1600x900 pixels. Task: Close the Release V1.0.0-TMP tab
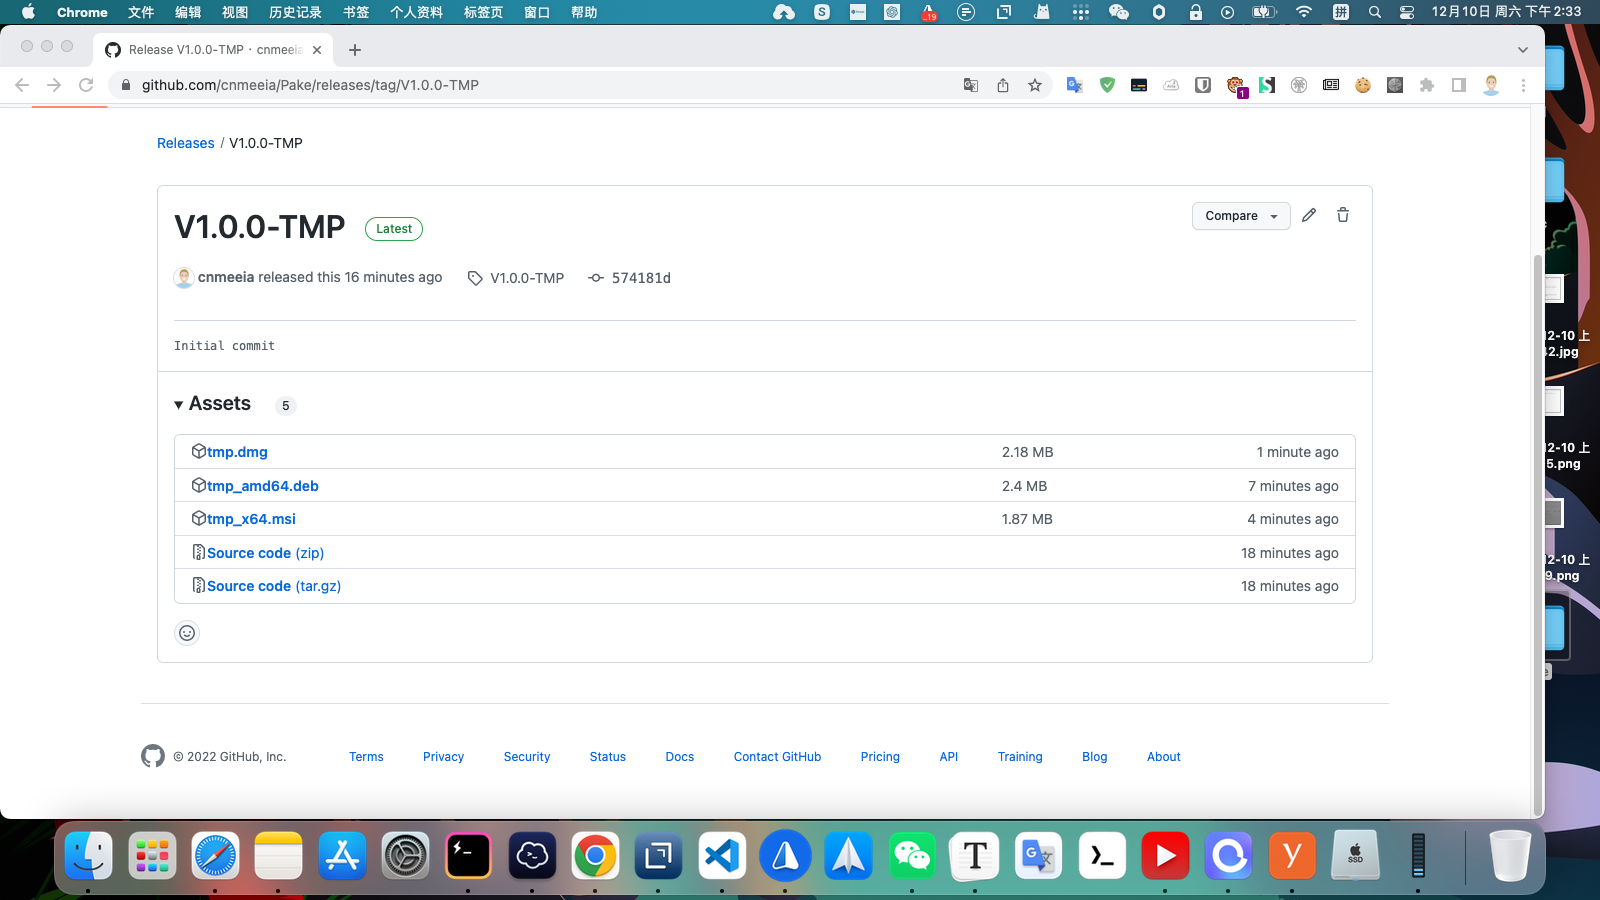317,49
